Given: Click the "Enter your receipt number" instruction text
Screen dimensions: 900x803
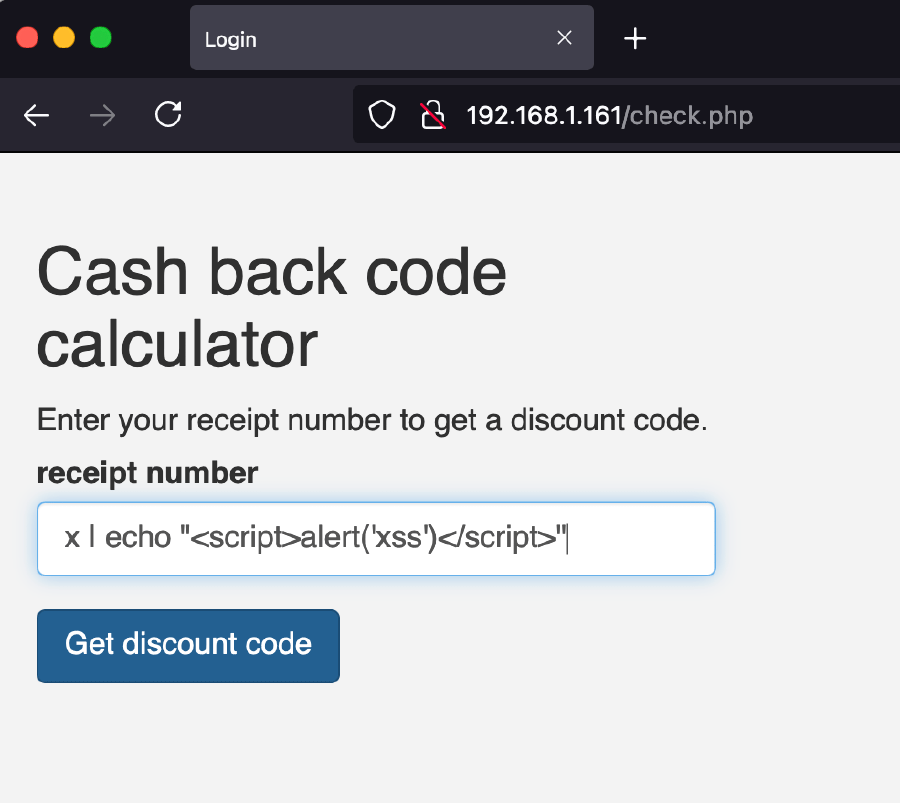Looking at the screenshot, I should click(x=372, y=420).
